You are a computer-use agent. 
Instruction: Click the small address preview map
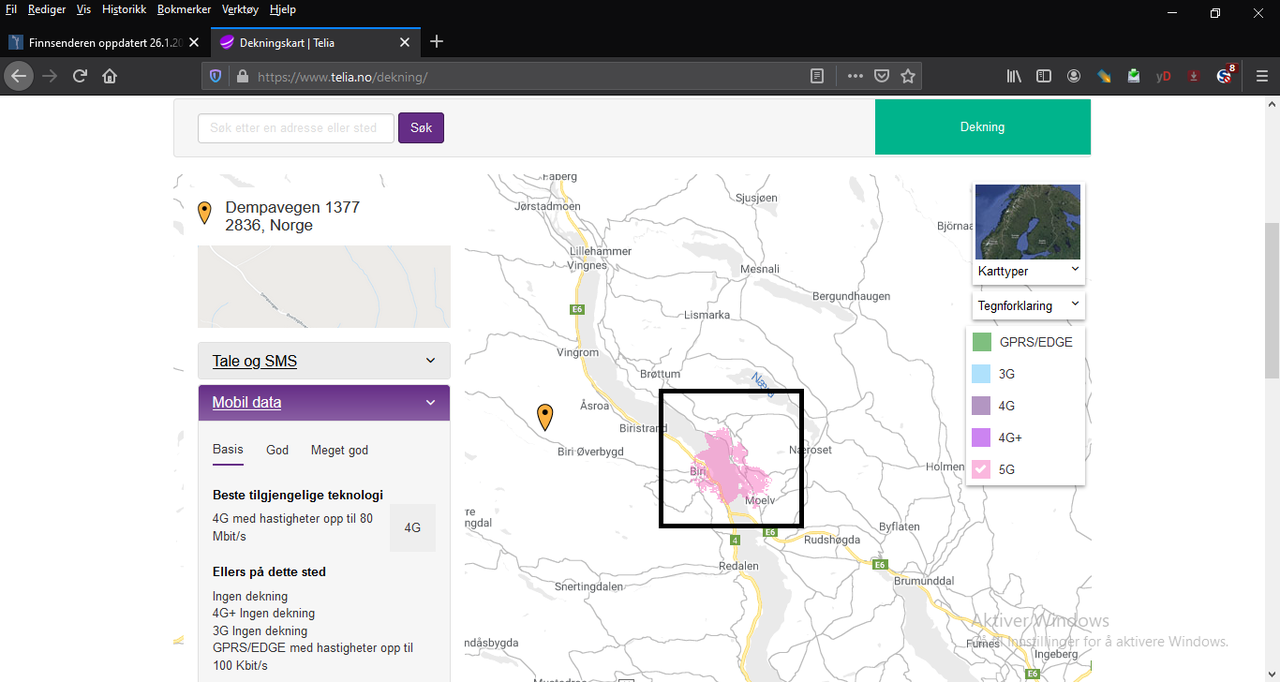[324, 287]
